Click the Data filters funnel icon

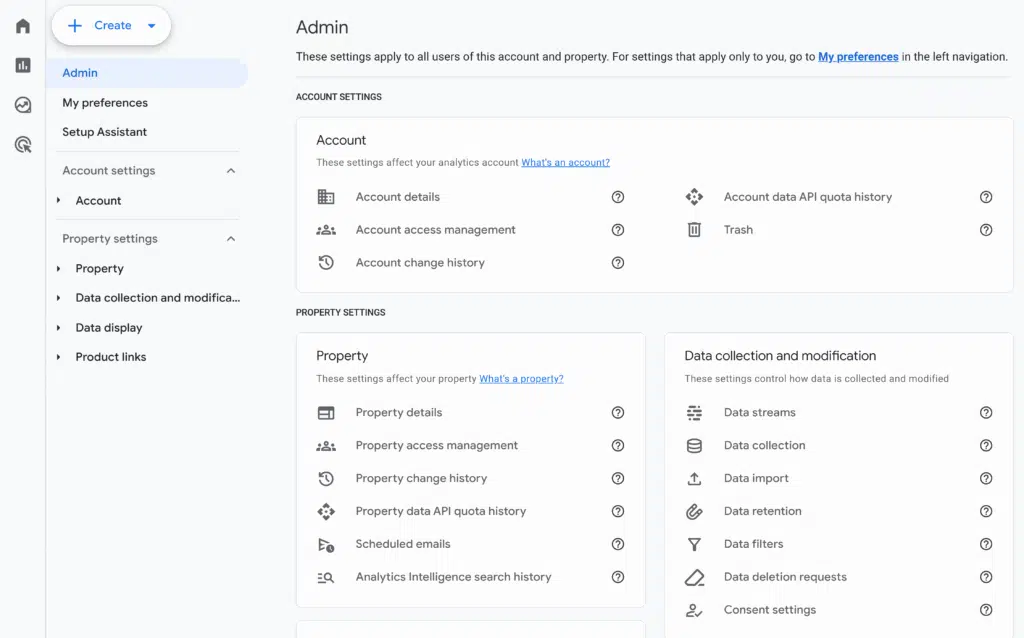[x=694, y=544]
